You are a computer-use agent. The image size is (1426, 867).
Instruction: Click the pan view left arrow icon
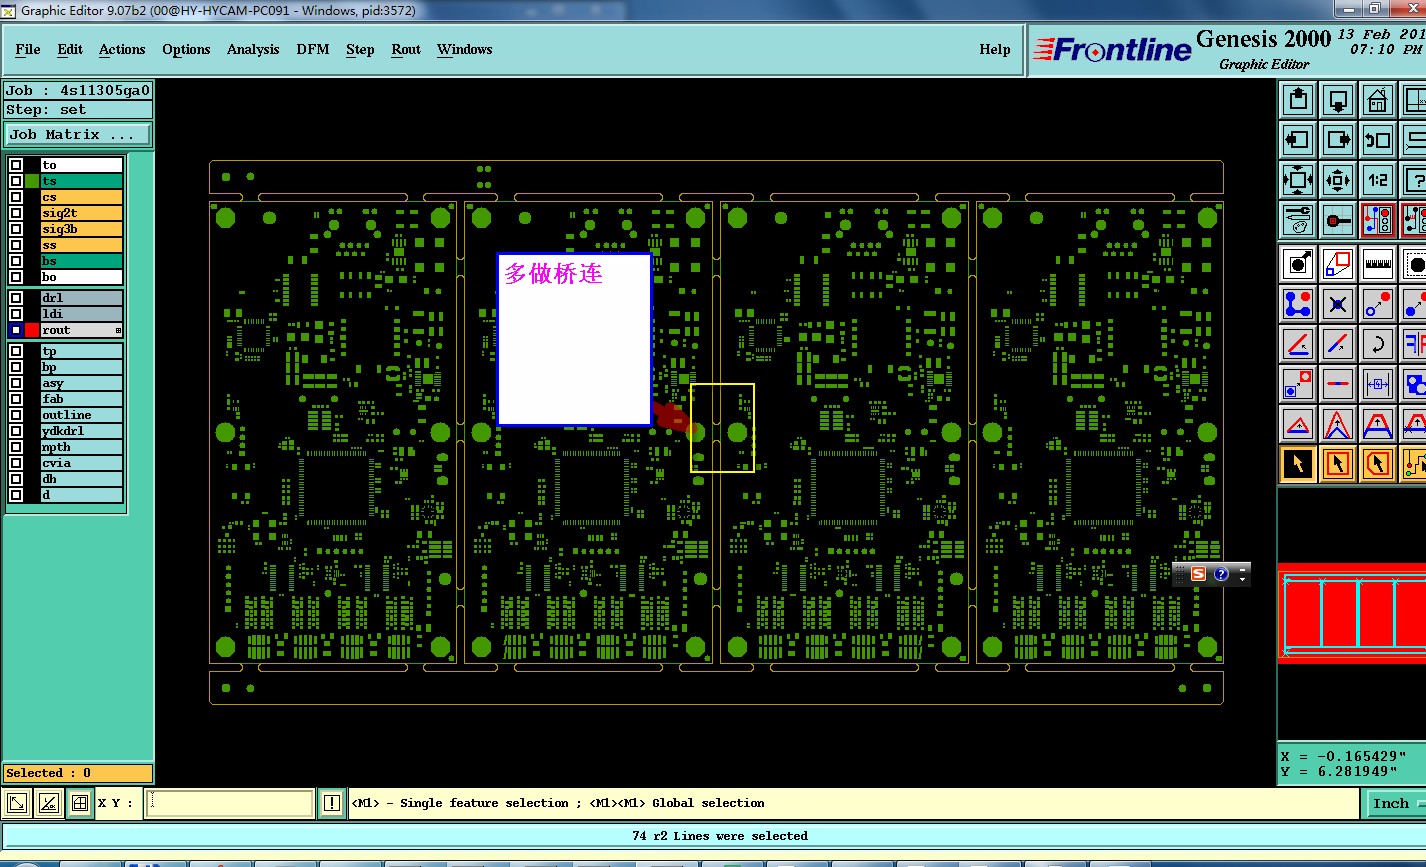[1298, 140]
